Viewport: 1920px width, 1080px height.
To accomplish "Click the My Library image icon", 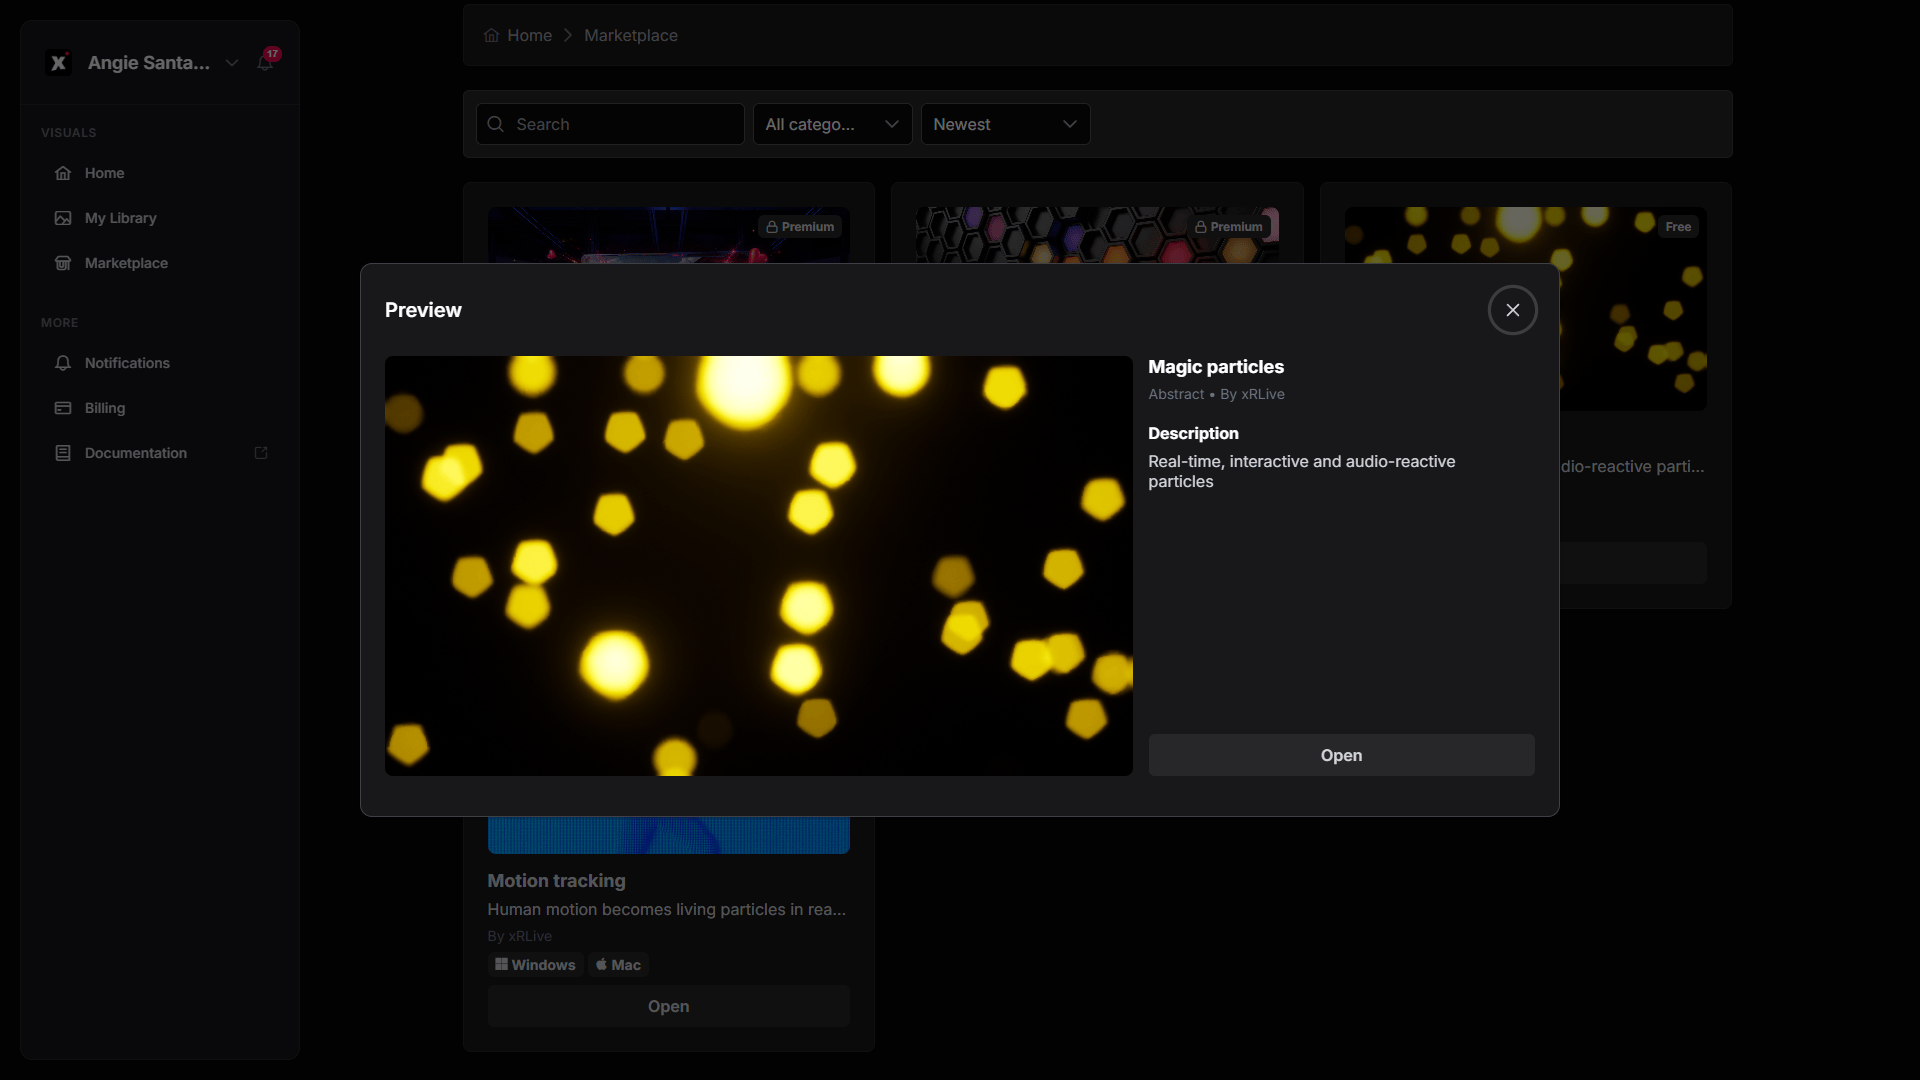I will coord(63,218).
